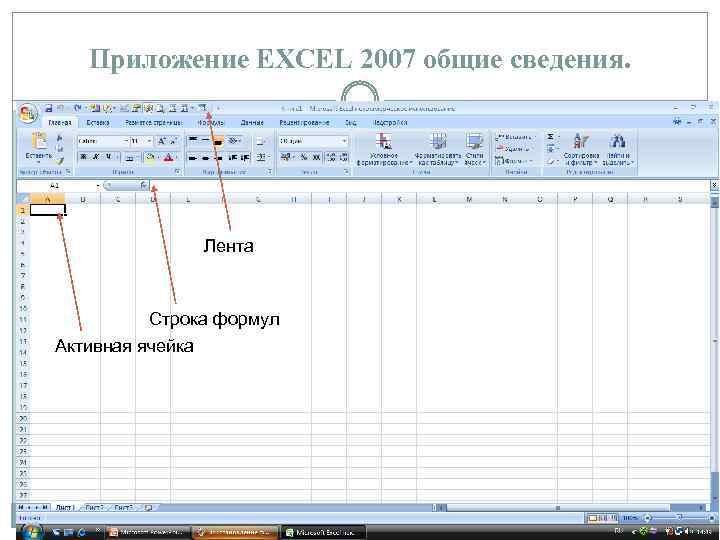
Task: Switch to Рецензирование tab
Action: click(304, 123)
